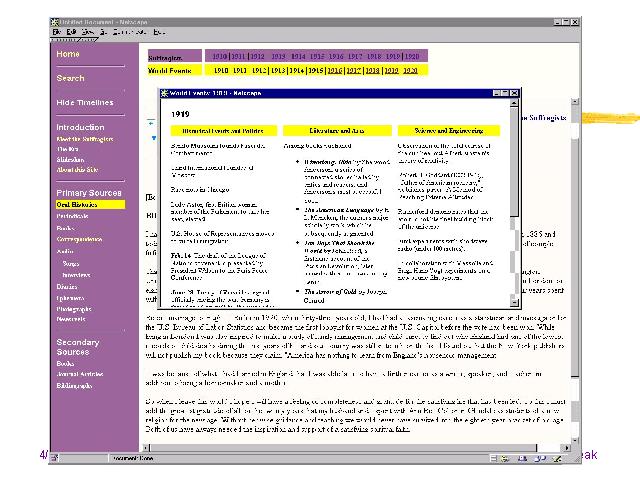
Task: Expand the collapsed Netscape toolbar handle
Action: pyautogui.click(x=73, y=40)
